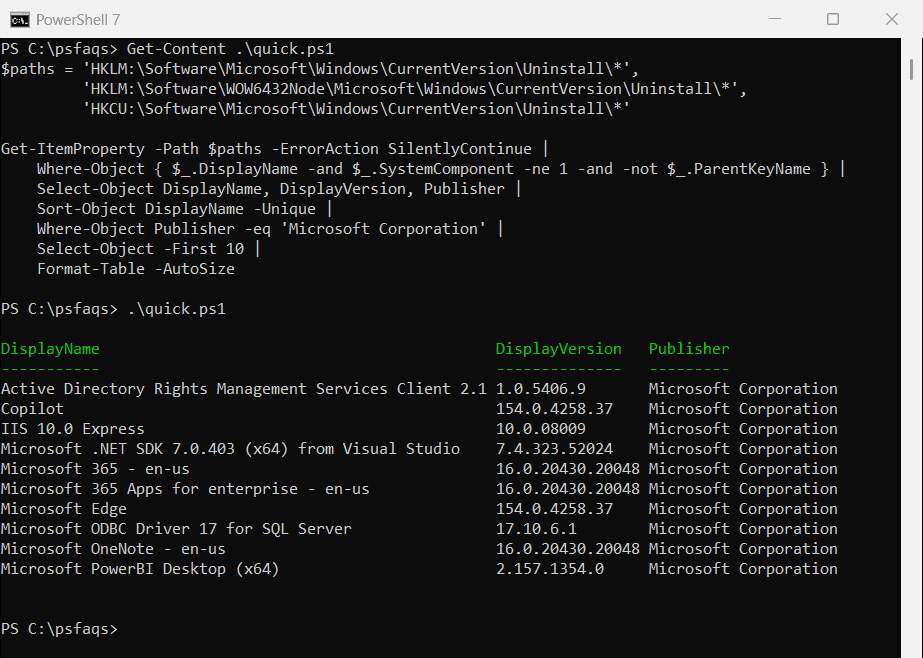
Task: Click Microsoft Edge's version '154.0.4258.37'
Action: (x=554, y=509)
